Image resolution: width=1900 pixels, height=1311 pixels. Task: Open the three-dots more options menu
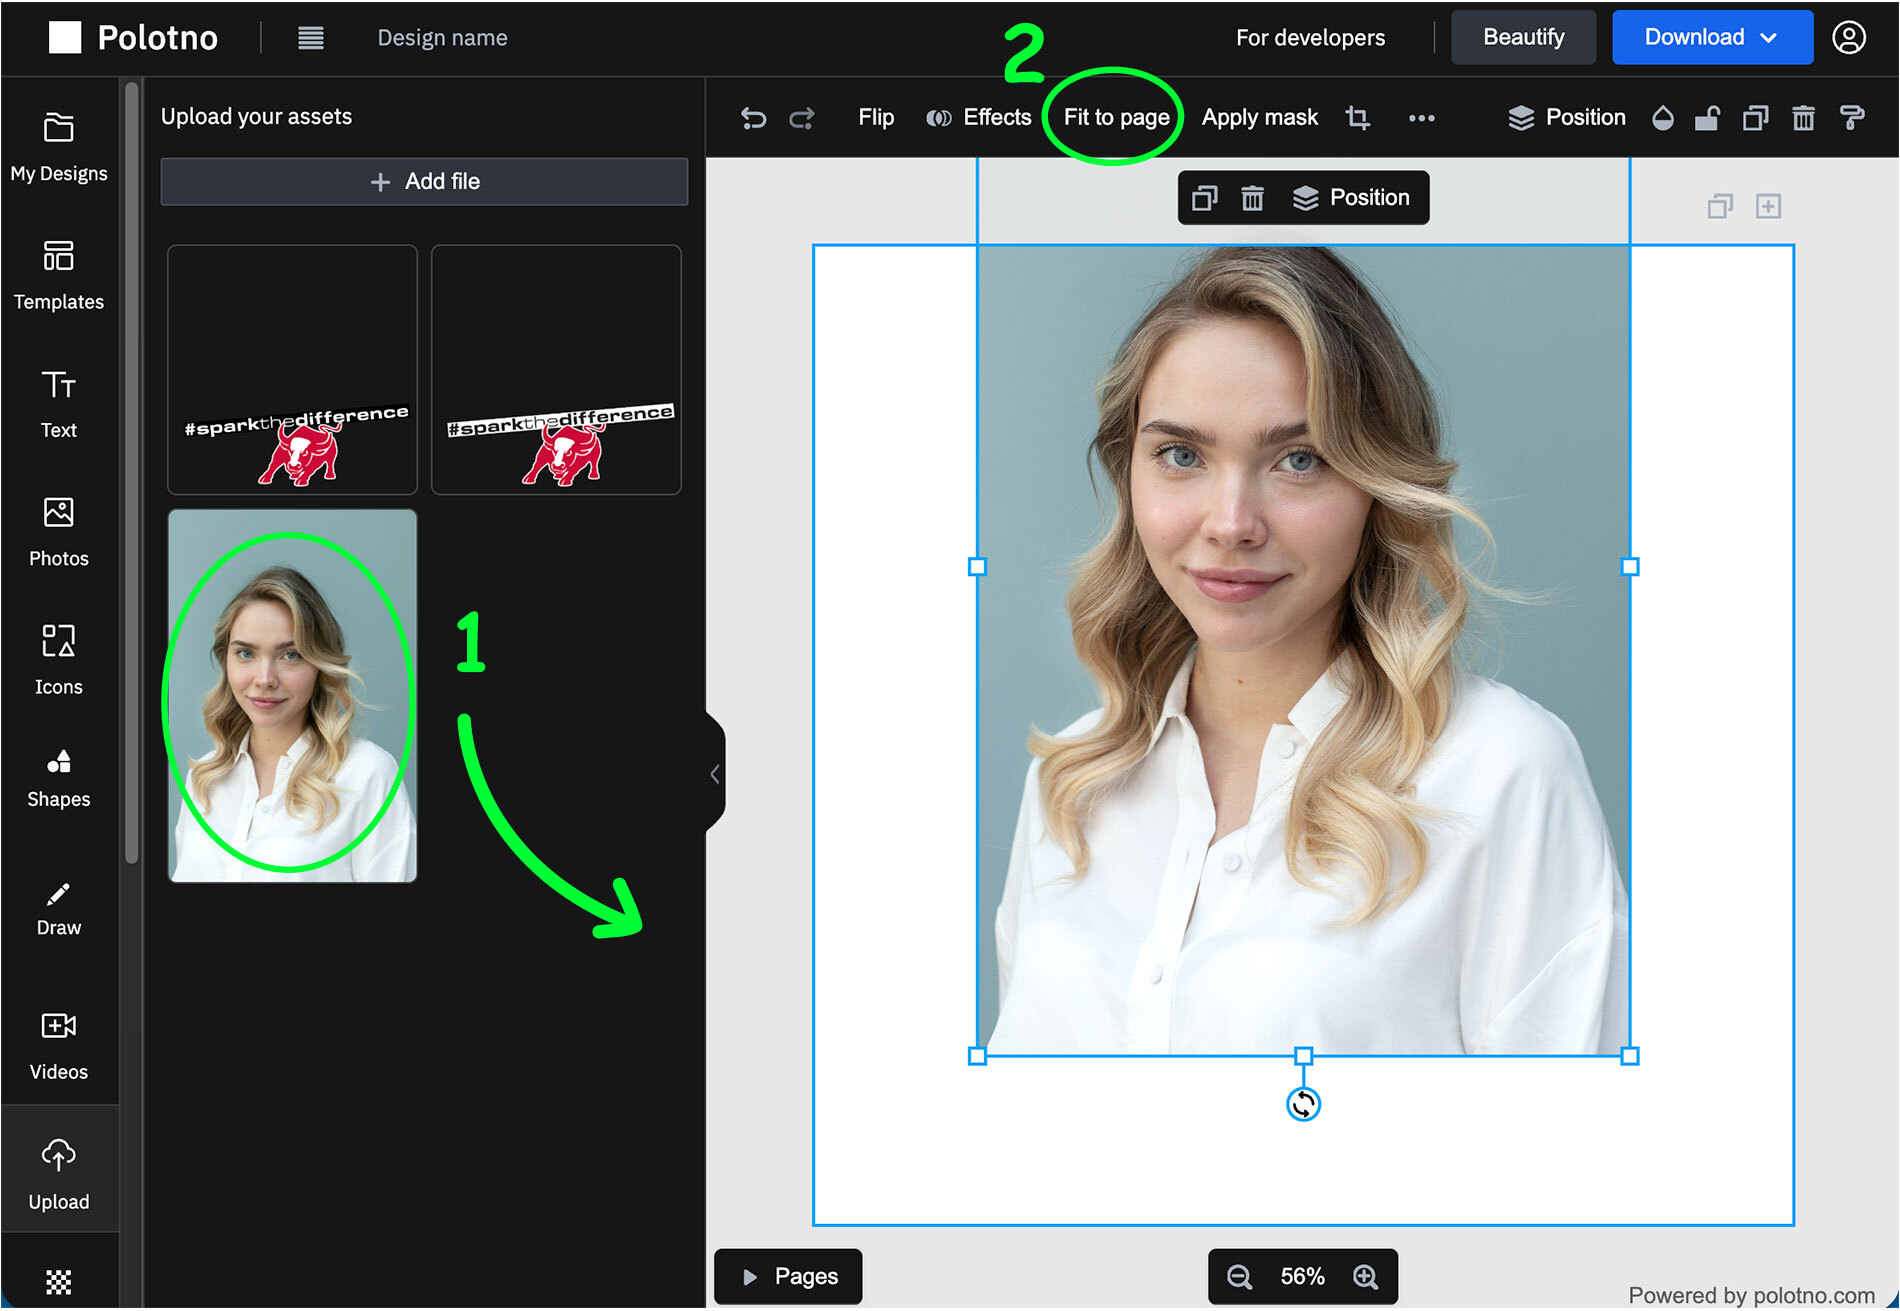1422,118
